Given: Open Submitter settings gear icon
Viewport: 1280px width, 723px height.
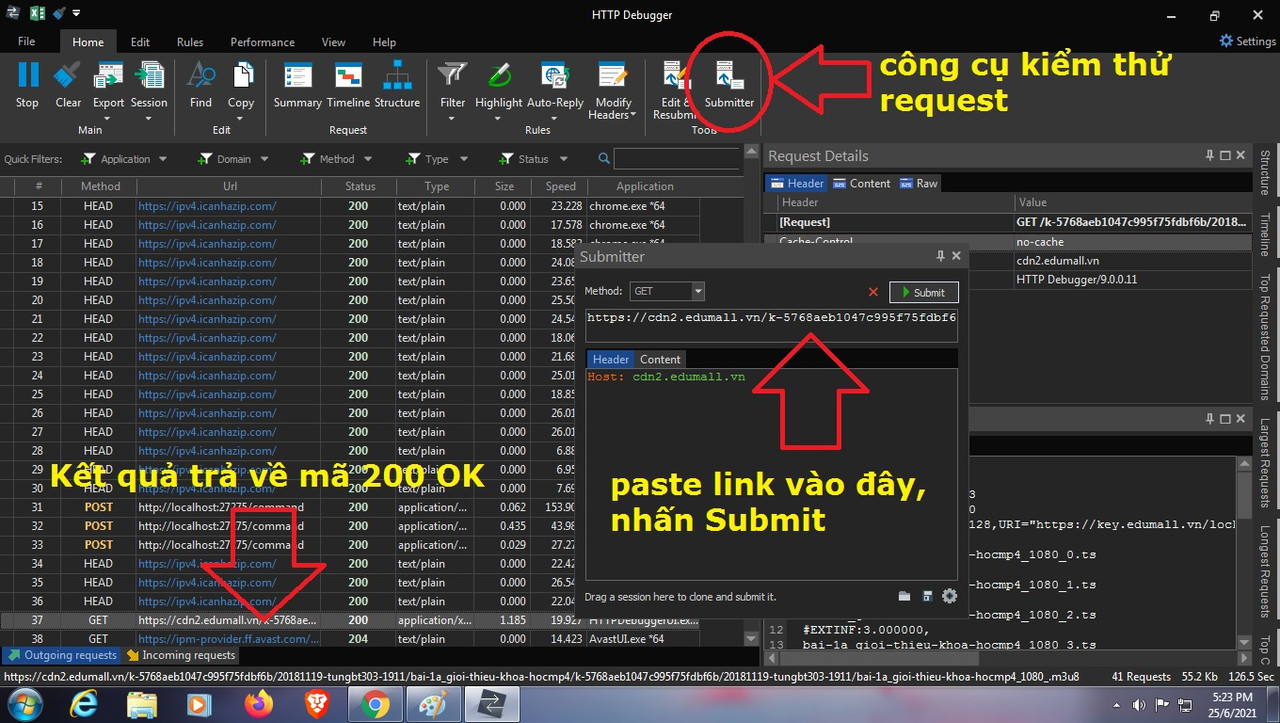Looking at the screenshot, I should (949, 596).
